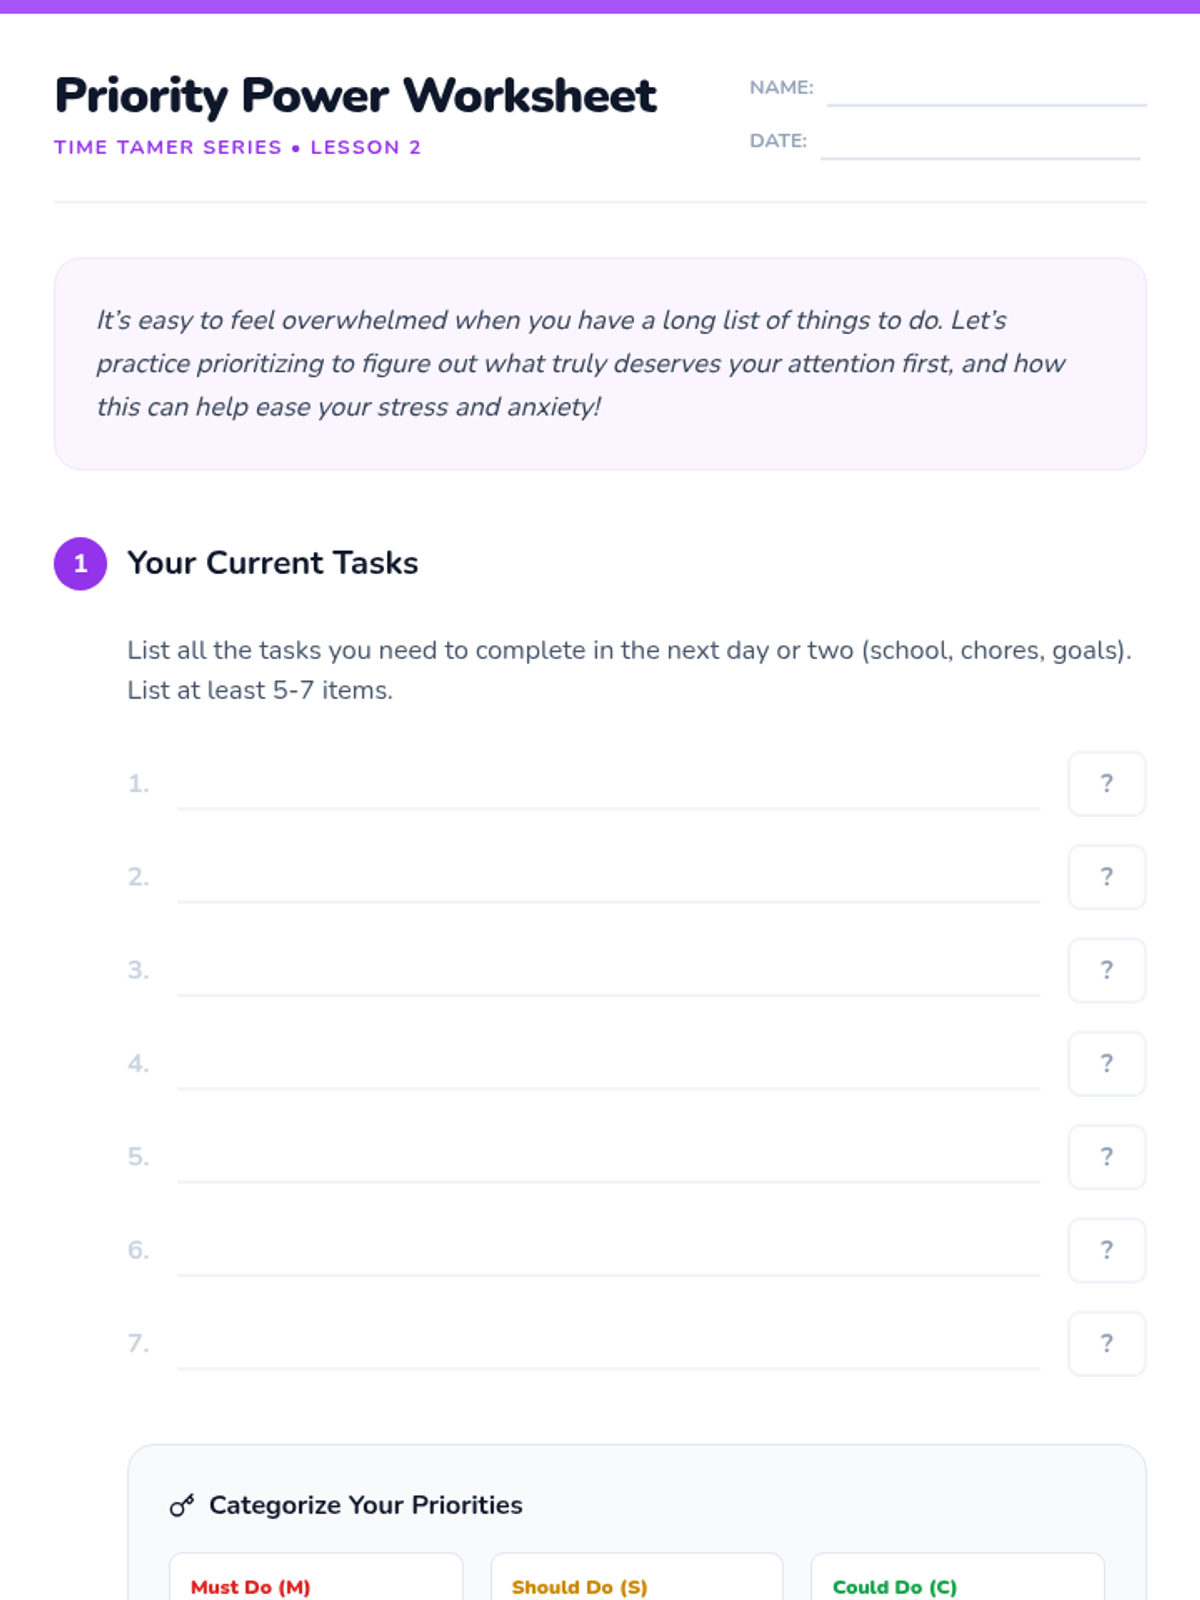Select the question-mark box for task 2
Screen dimensions: 1200x1600
pyautogui.click(x=1106, y=877)
